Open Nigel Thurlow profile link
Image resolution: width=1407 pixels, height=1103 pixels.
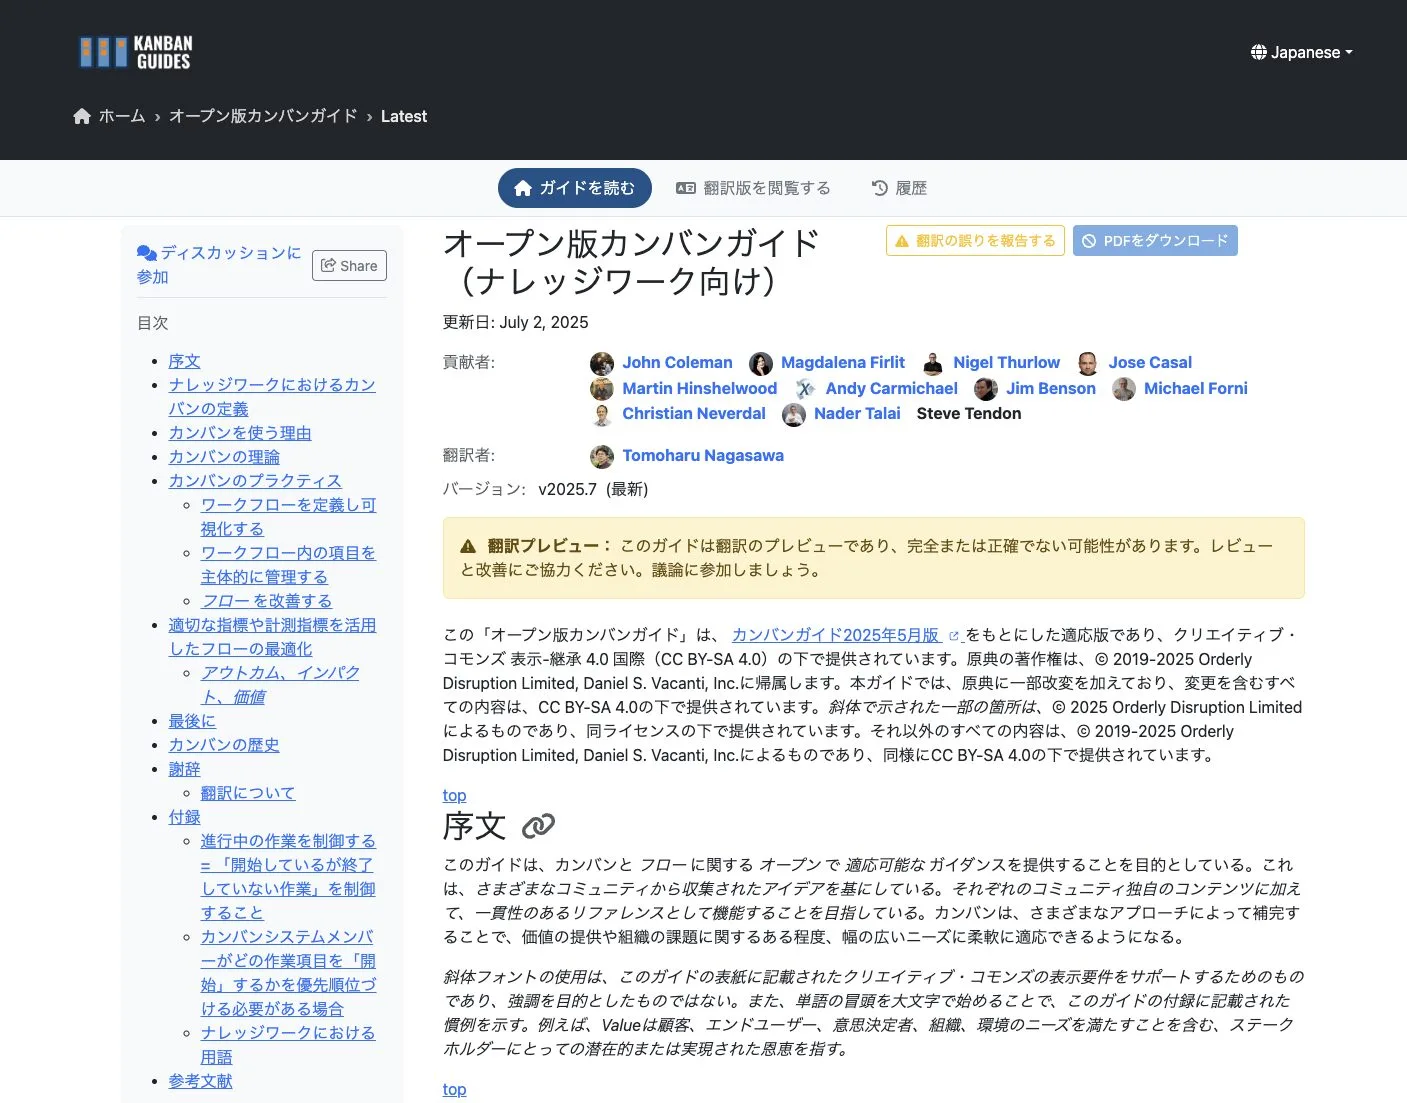tap(1006, 363)
